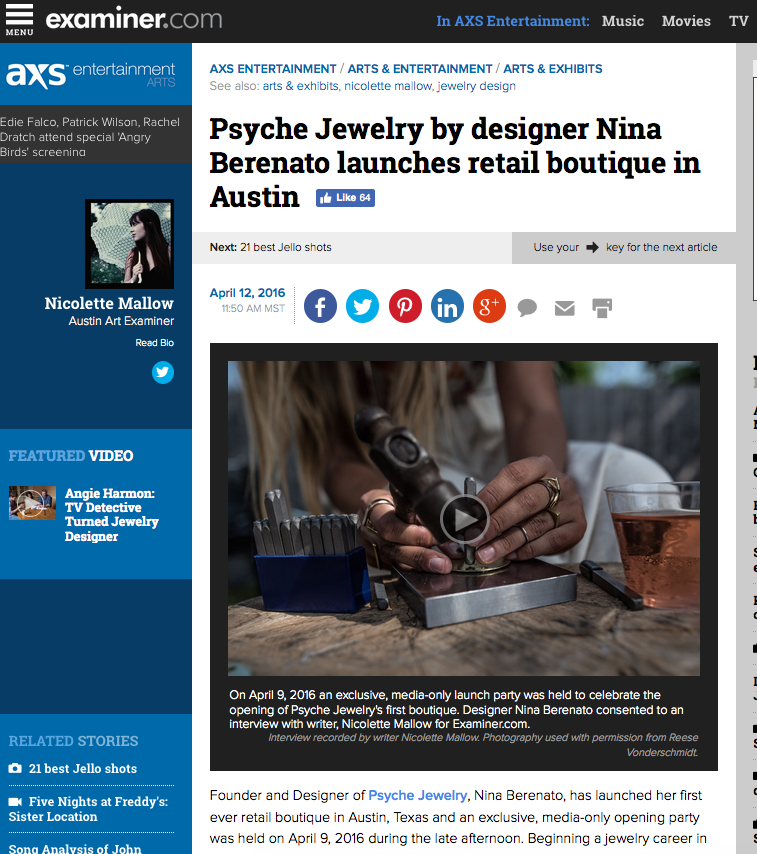Screen dimensions: 757x854
Task: Email this article via envelope icon
Action: (x=565, y=308)
